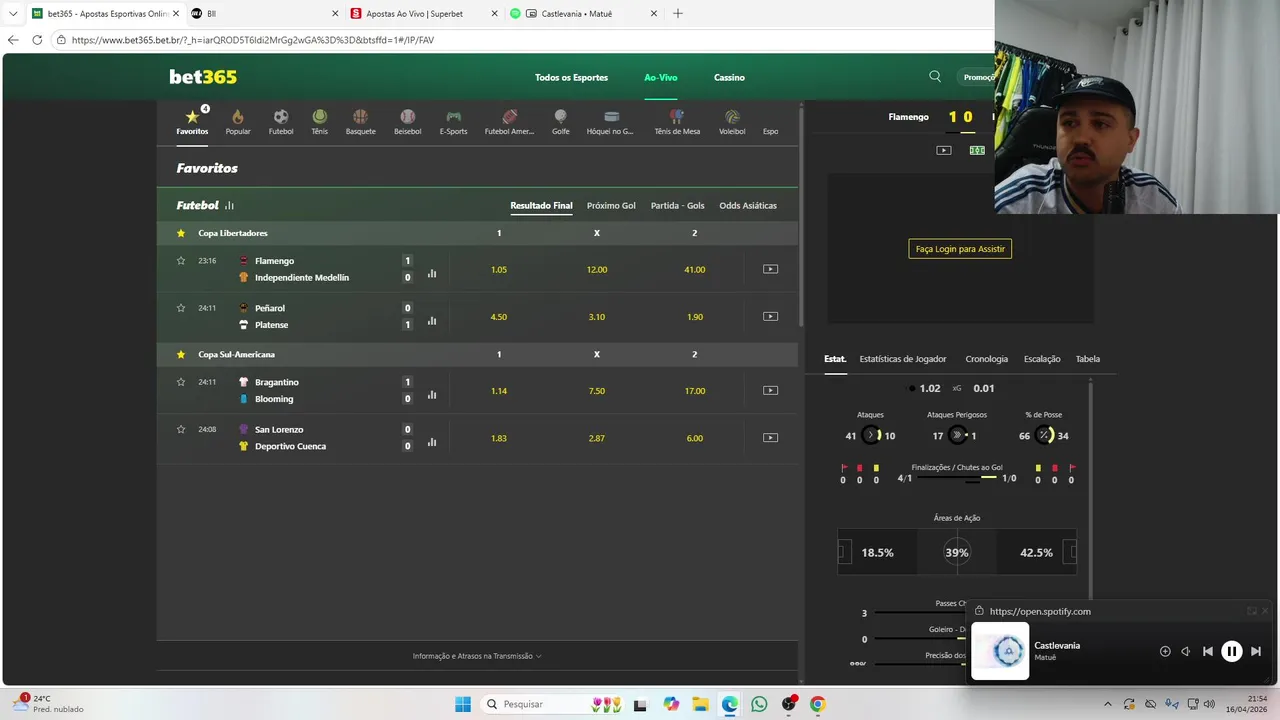The image size is (1280, 720).
Task: Open the Futebol sport icon
Action: pos(281,122)
